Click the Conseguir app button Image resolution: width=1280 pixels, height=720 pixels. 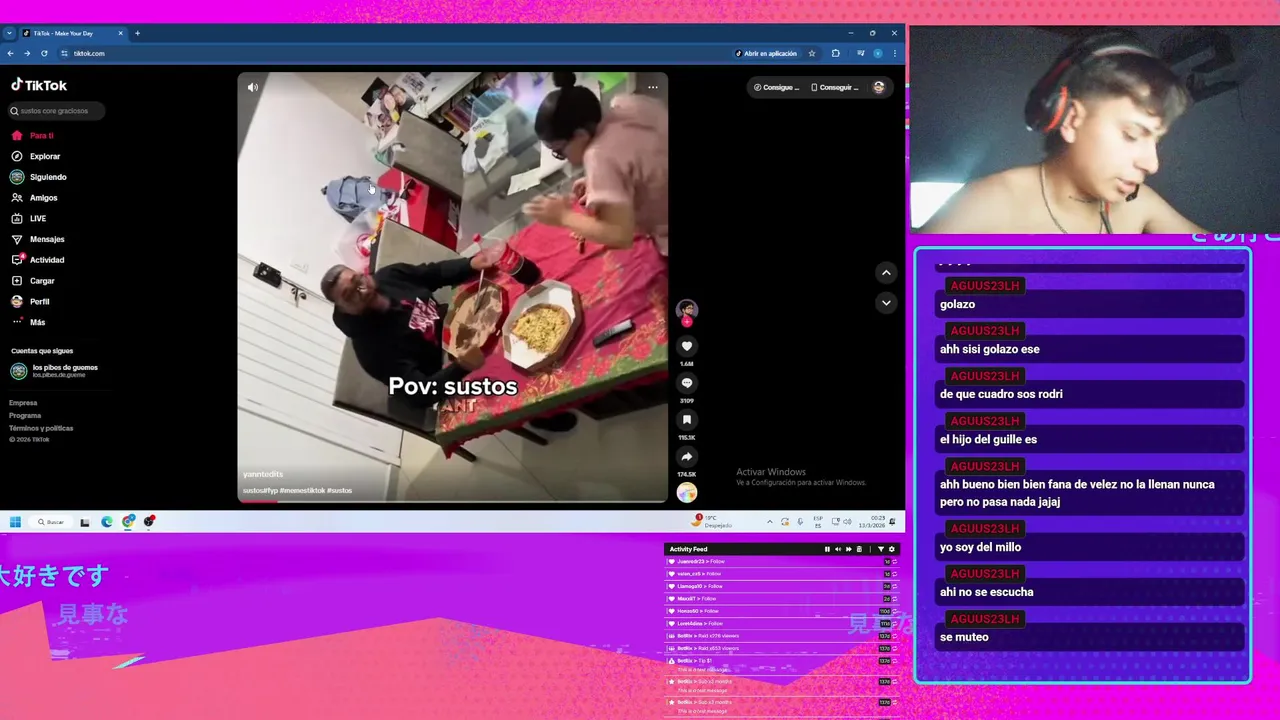[x=835, y=87]
